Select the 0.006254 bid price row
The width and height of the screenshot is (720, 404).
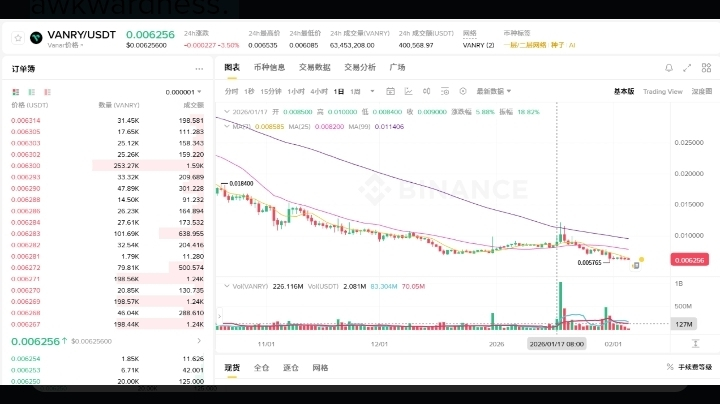107,359
